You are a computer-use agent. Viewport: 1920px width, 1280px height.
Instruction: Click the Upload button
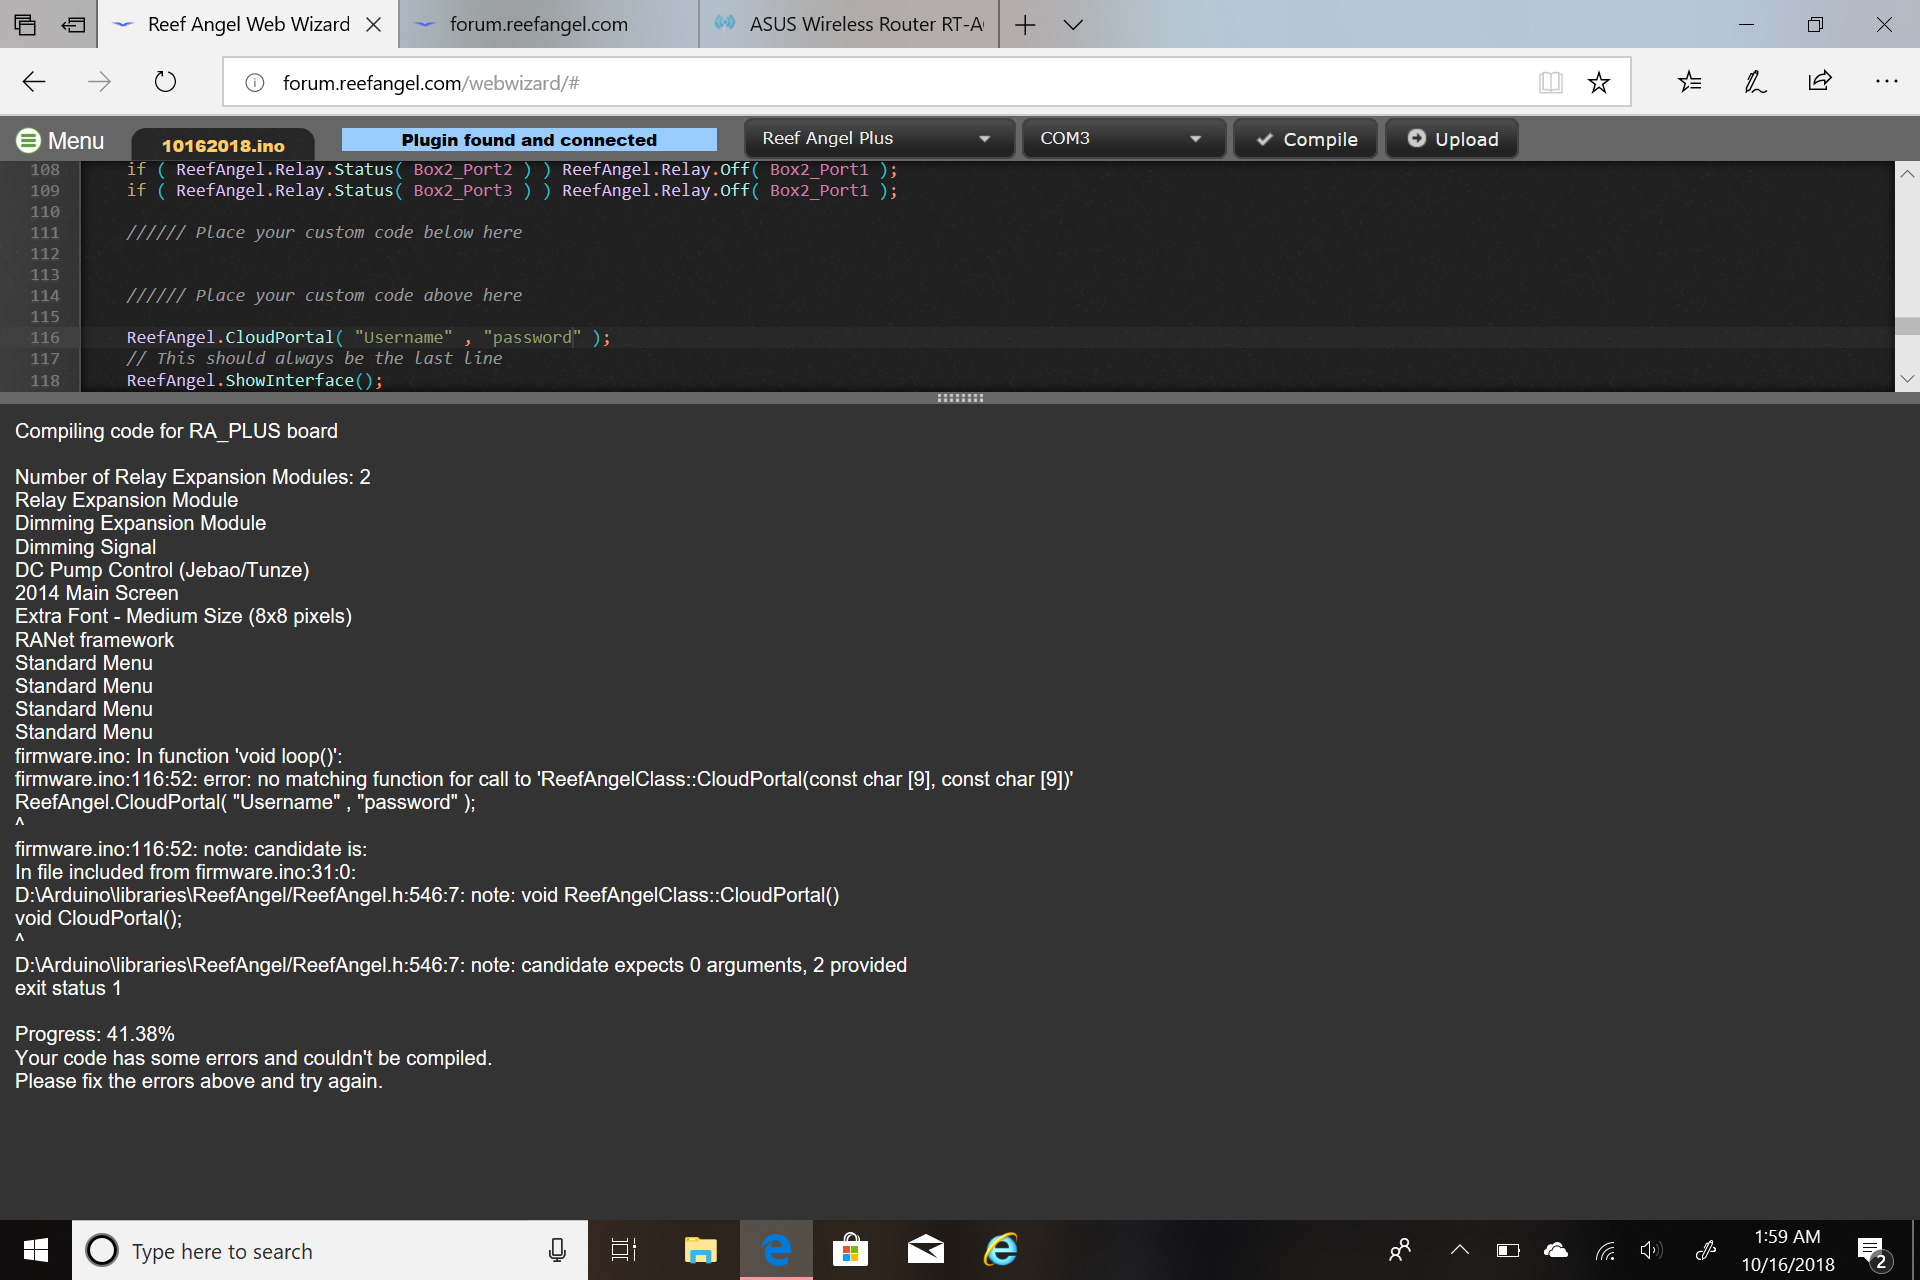pyautogui.click(x=1452, y=139)
